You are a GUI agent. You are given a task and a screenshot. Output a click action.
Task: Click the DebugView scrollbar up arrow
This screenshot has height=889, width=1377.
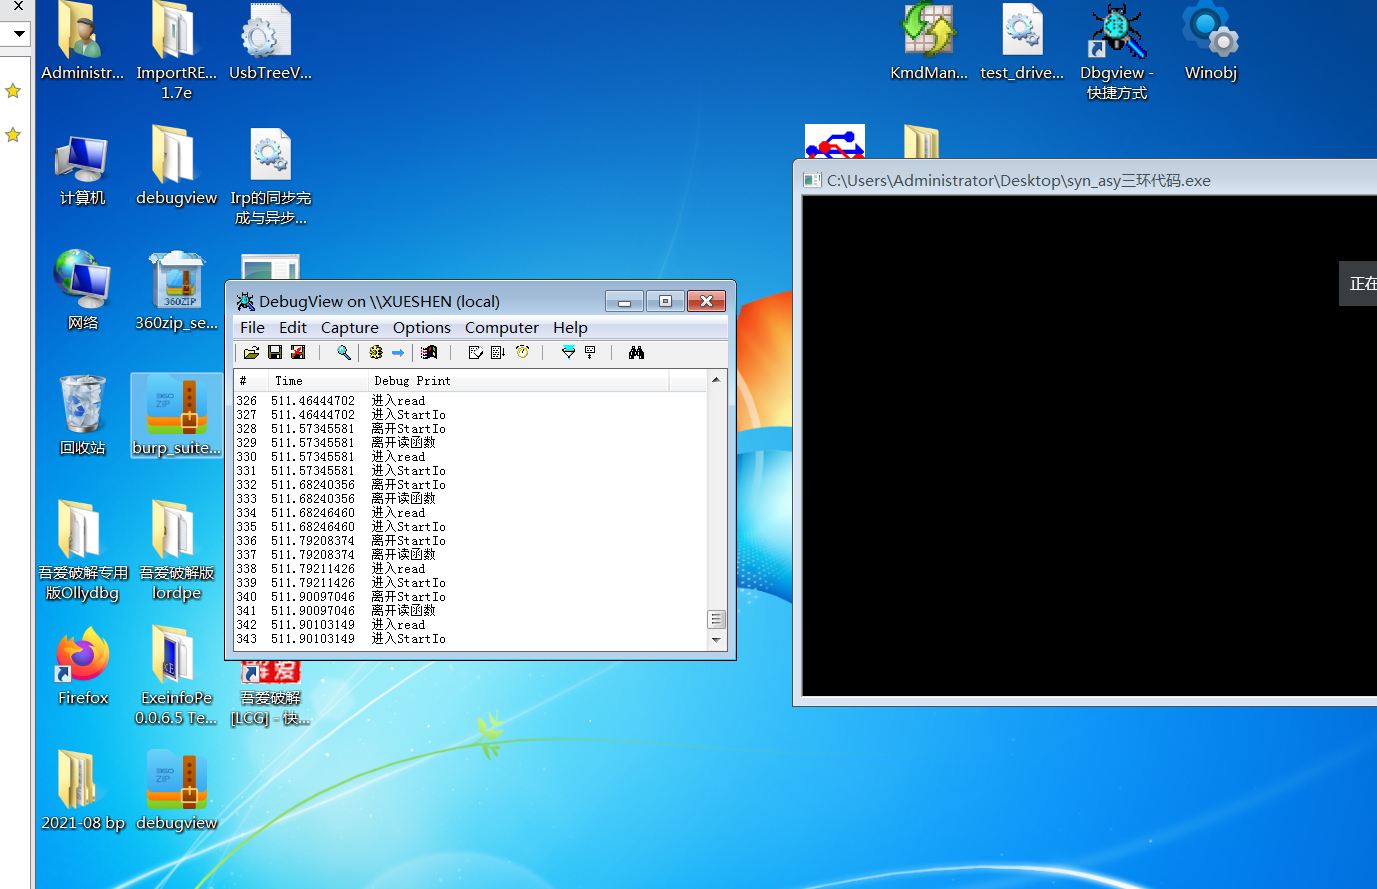coord(716,380)
